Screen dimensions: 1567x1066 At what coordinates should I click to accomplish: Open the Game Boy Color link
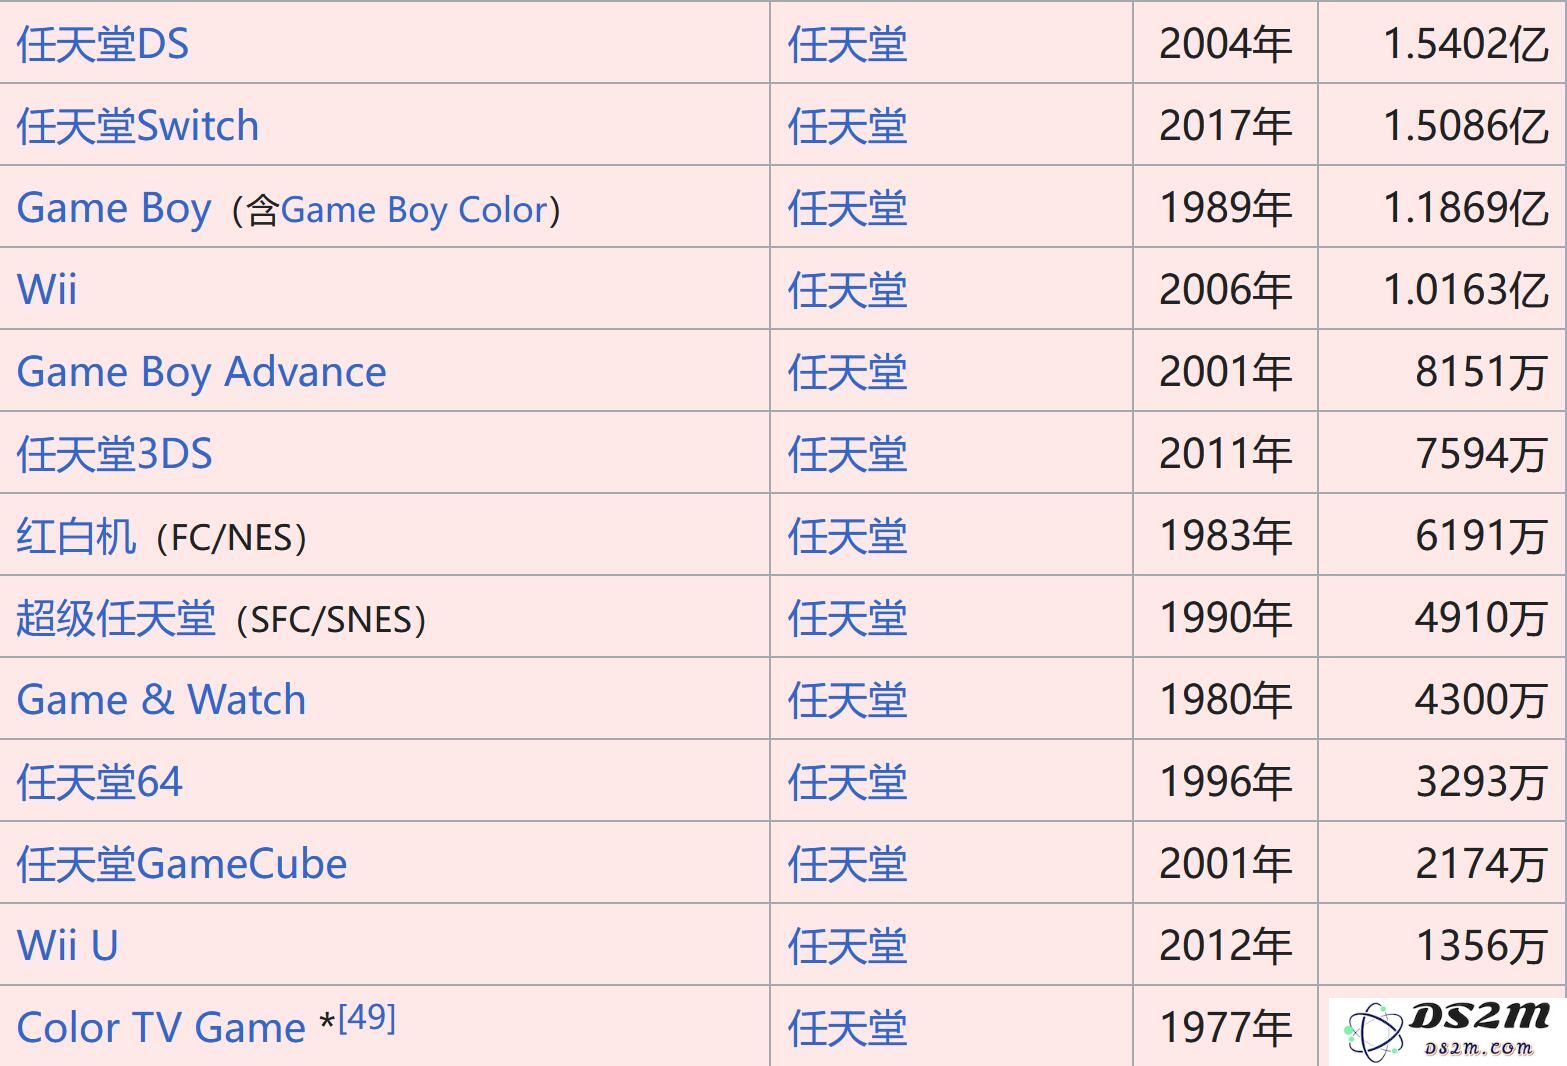[x=415, y=210]
